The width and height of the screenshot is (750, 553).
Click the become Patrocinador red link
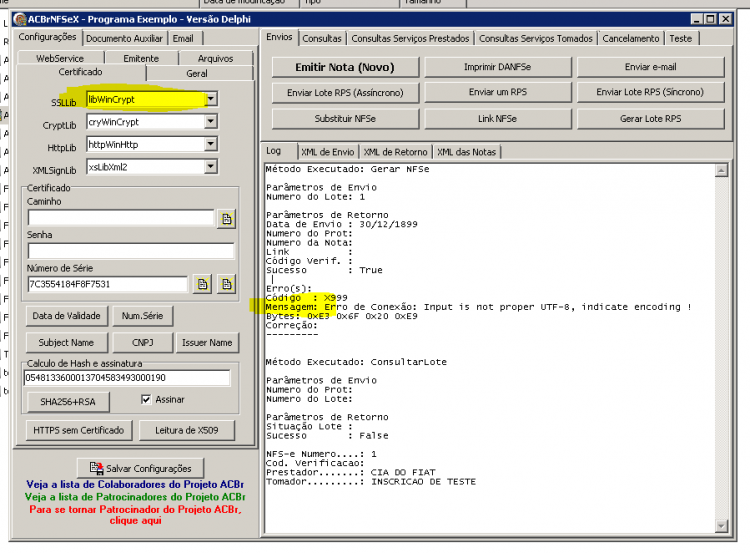coord(135,515)
